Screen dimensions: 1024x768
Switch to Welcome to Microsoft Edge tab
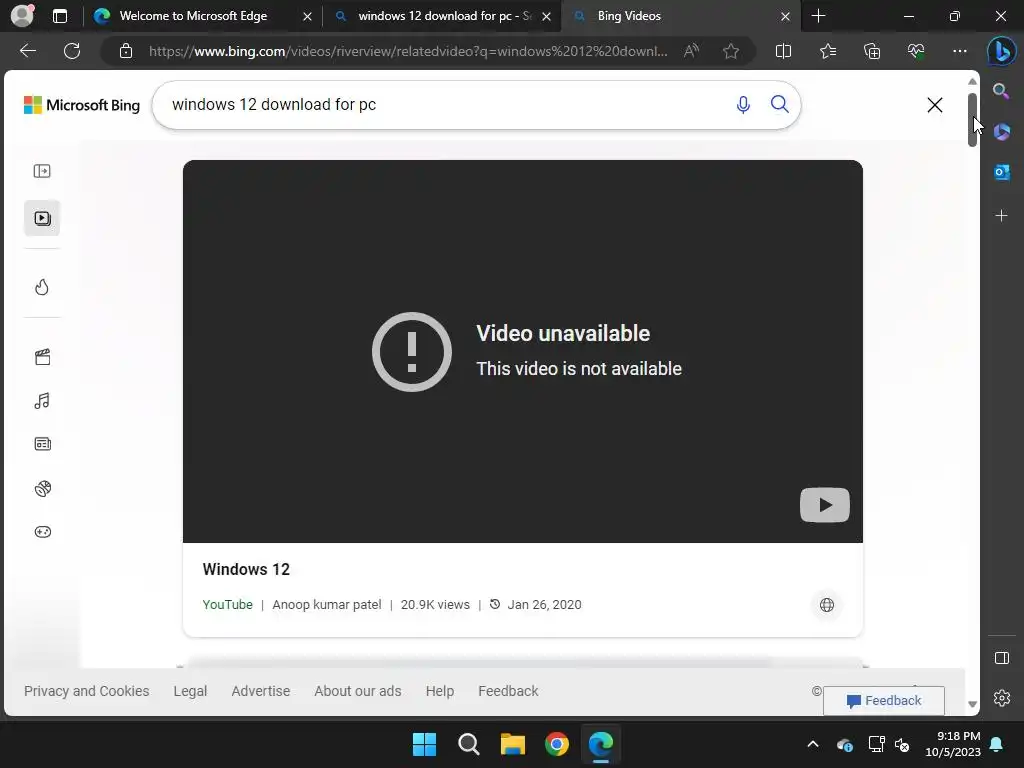click(193, 16)
